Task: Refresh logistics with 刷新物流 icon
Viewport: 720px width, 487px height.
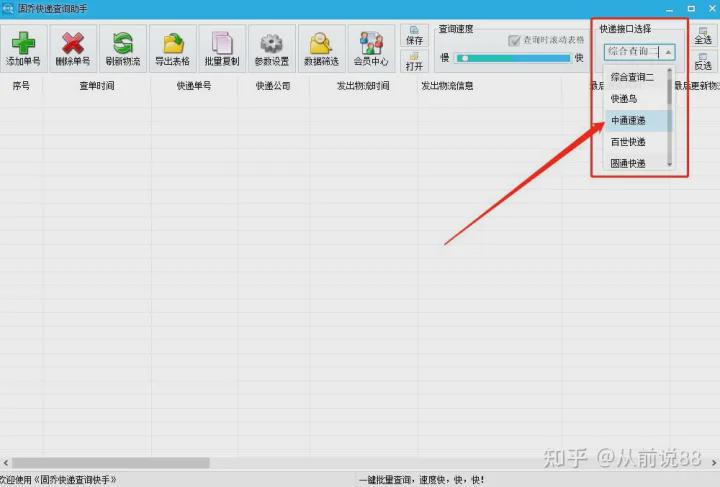Action: pyautogui.click(x=123, y=48)
